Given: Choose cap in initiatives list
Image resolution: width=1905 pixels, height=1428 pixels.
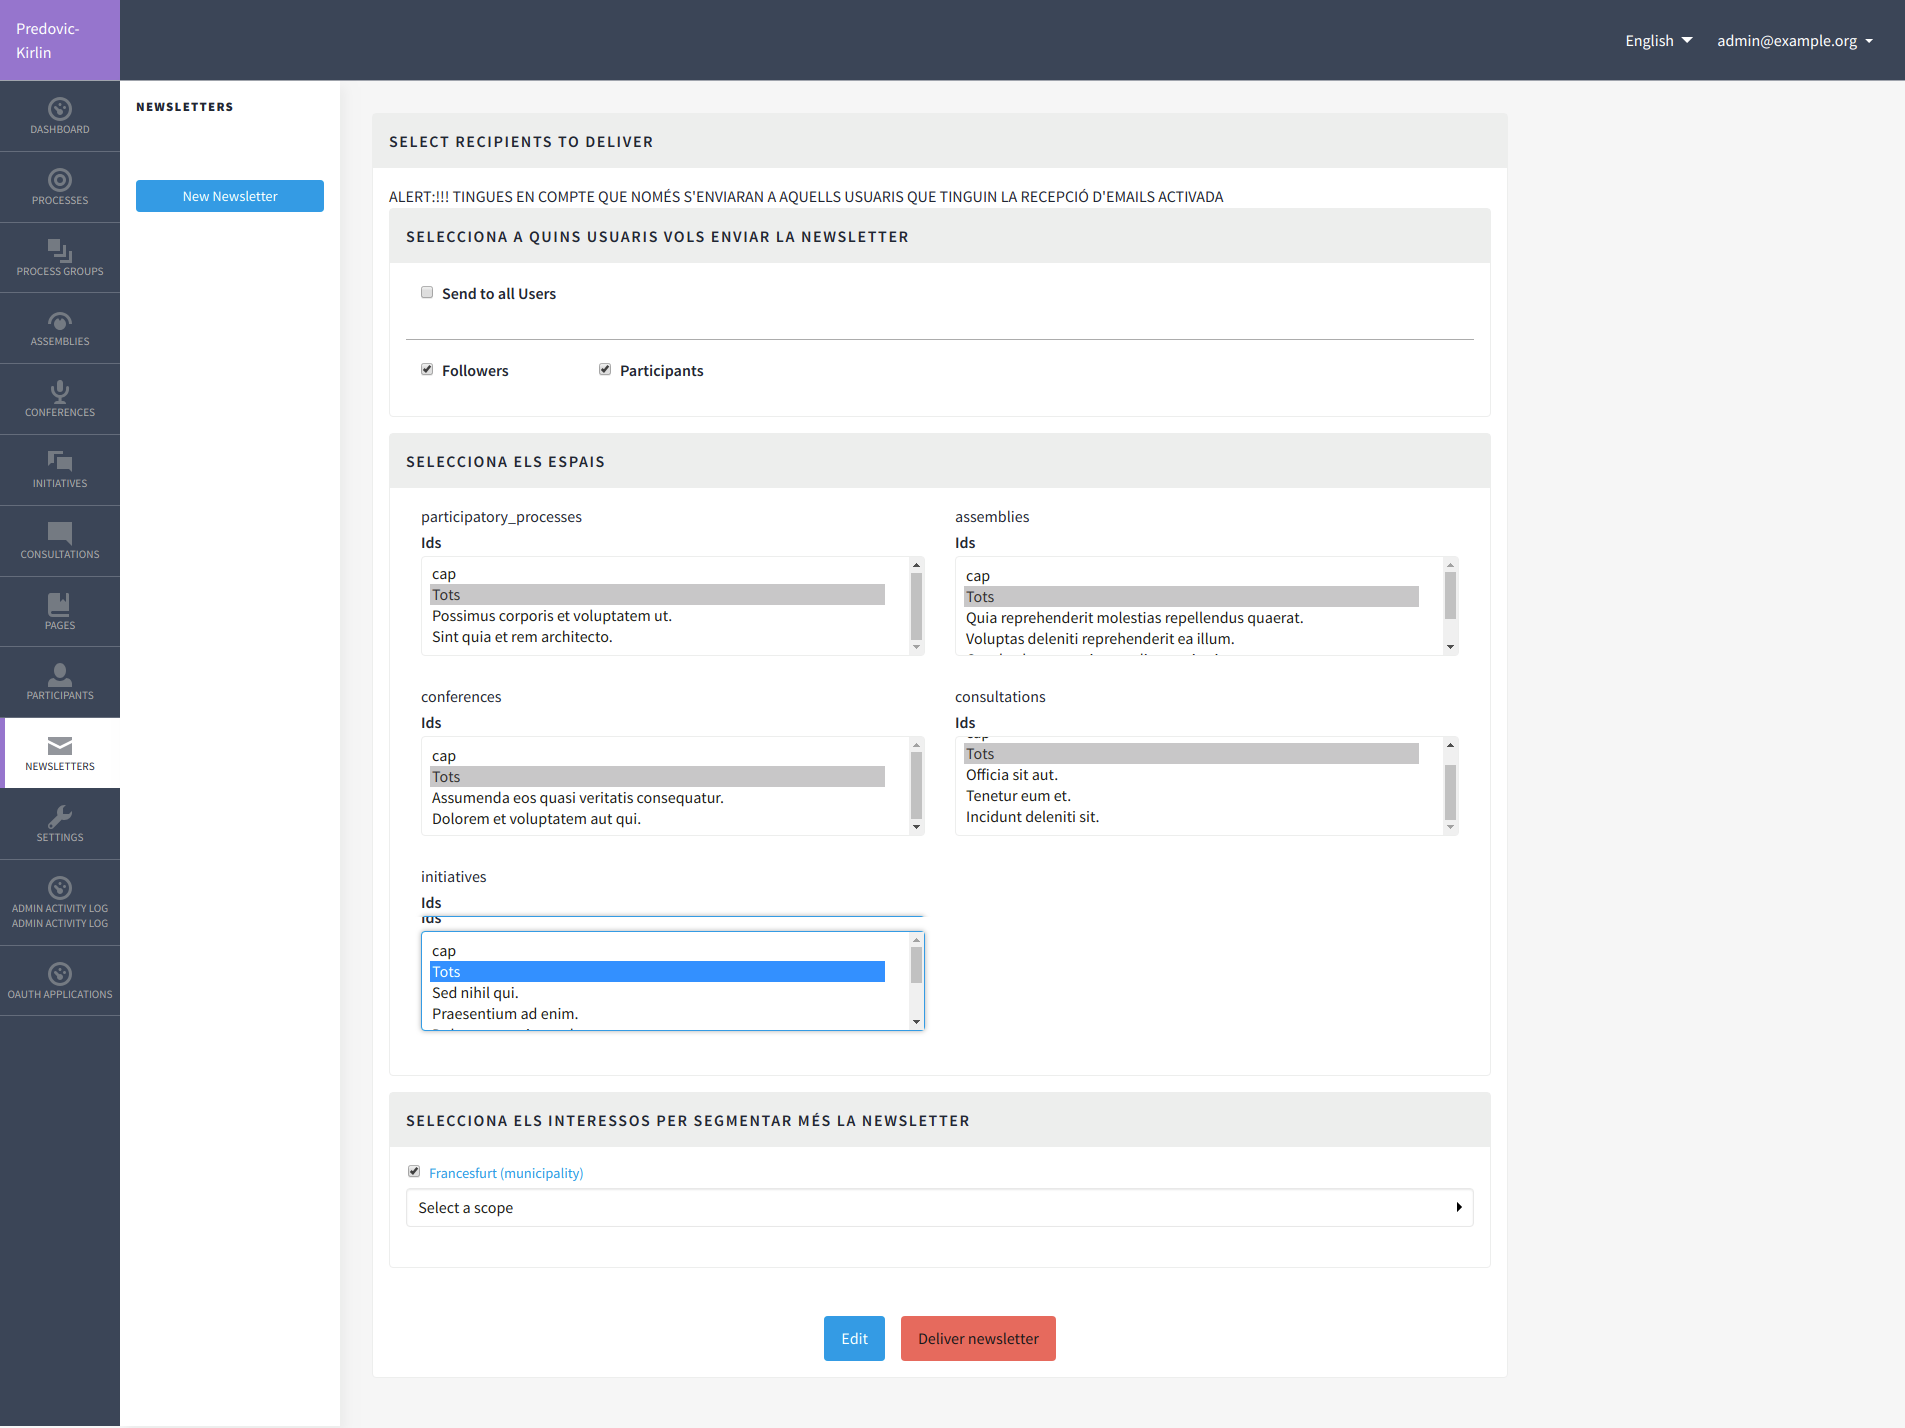Looking at the screenshot, I should pyautogui.click(x=657, y=951).
